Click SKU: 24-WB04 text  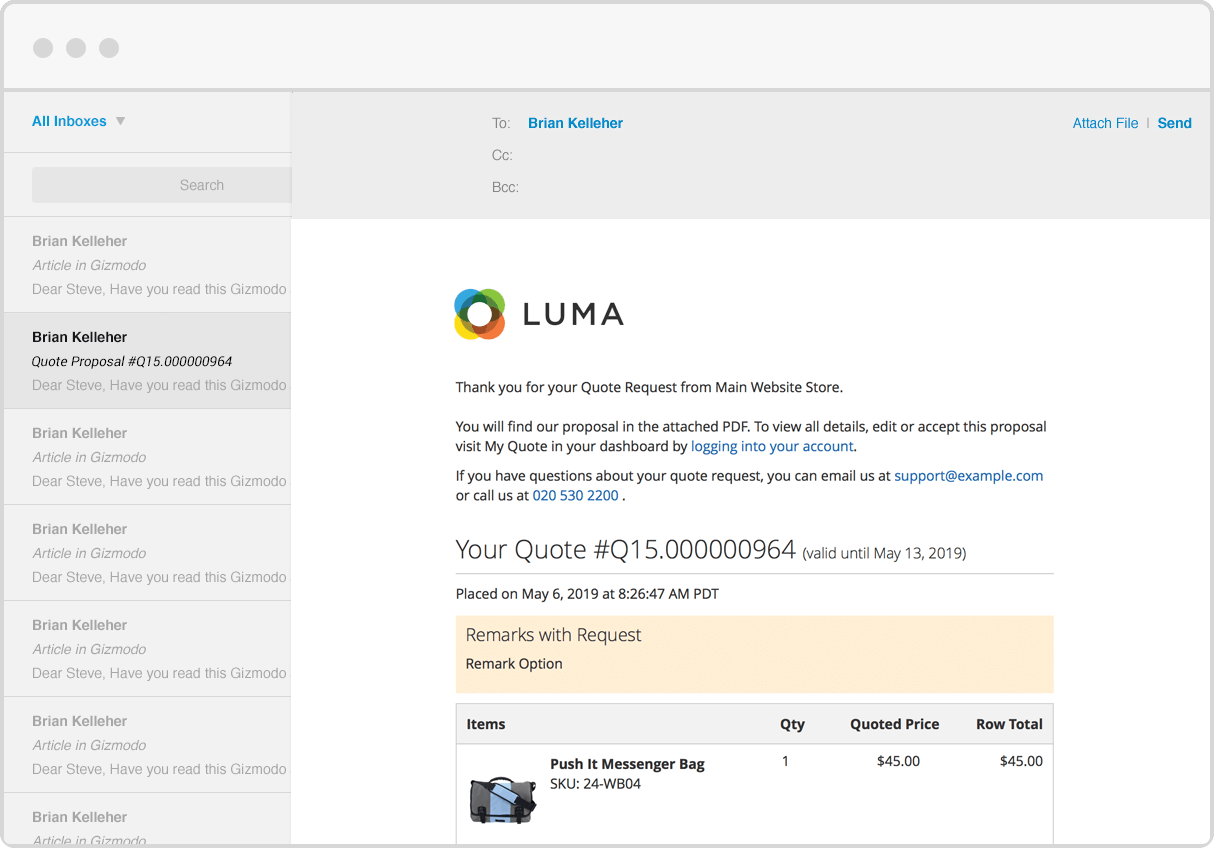coord(595,784)
